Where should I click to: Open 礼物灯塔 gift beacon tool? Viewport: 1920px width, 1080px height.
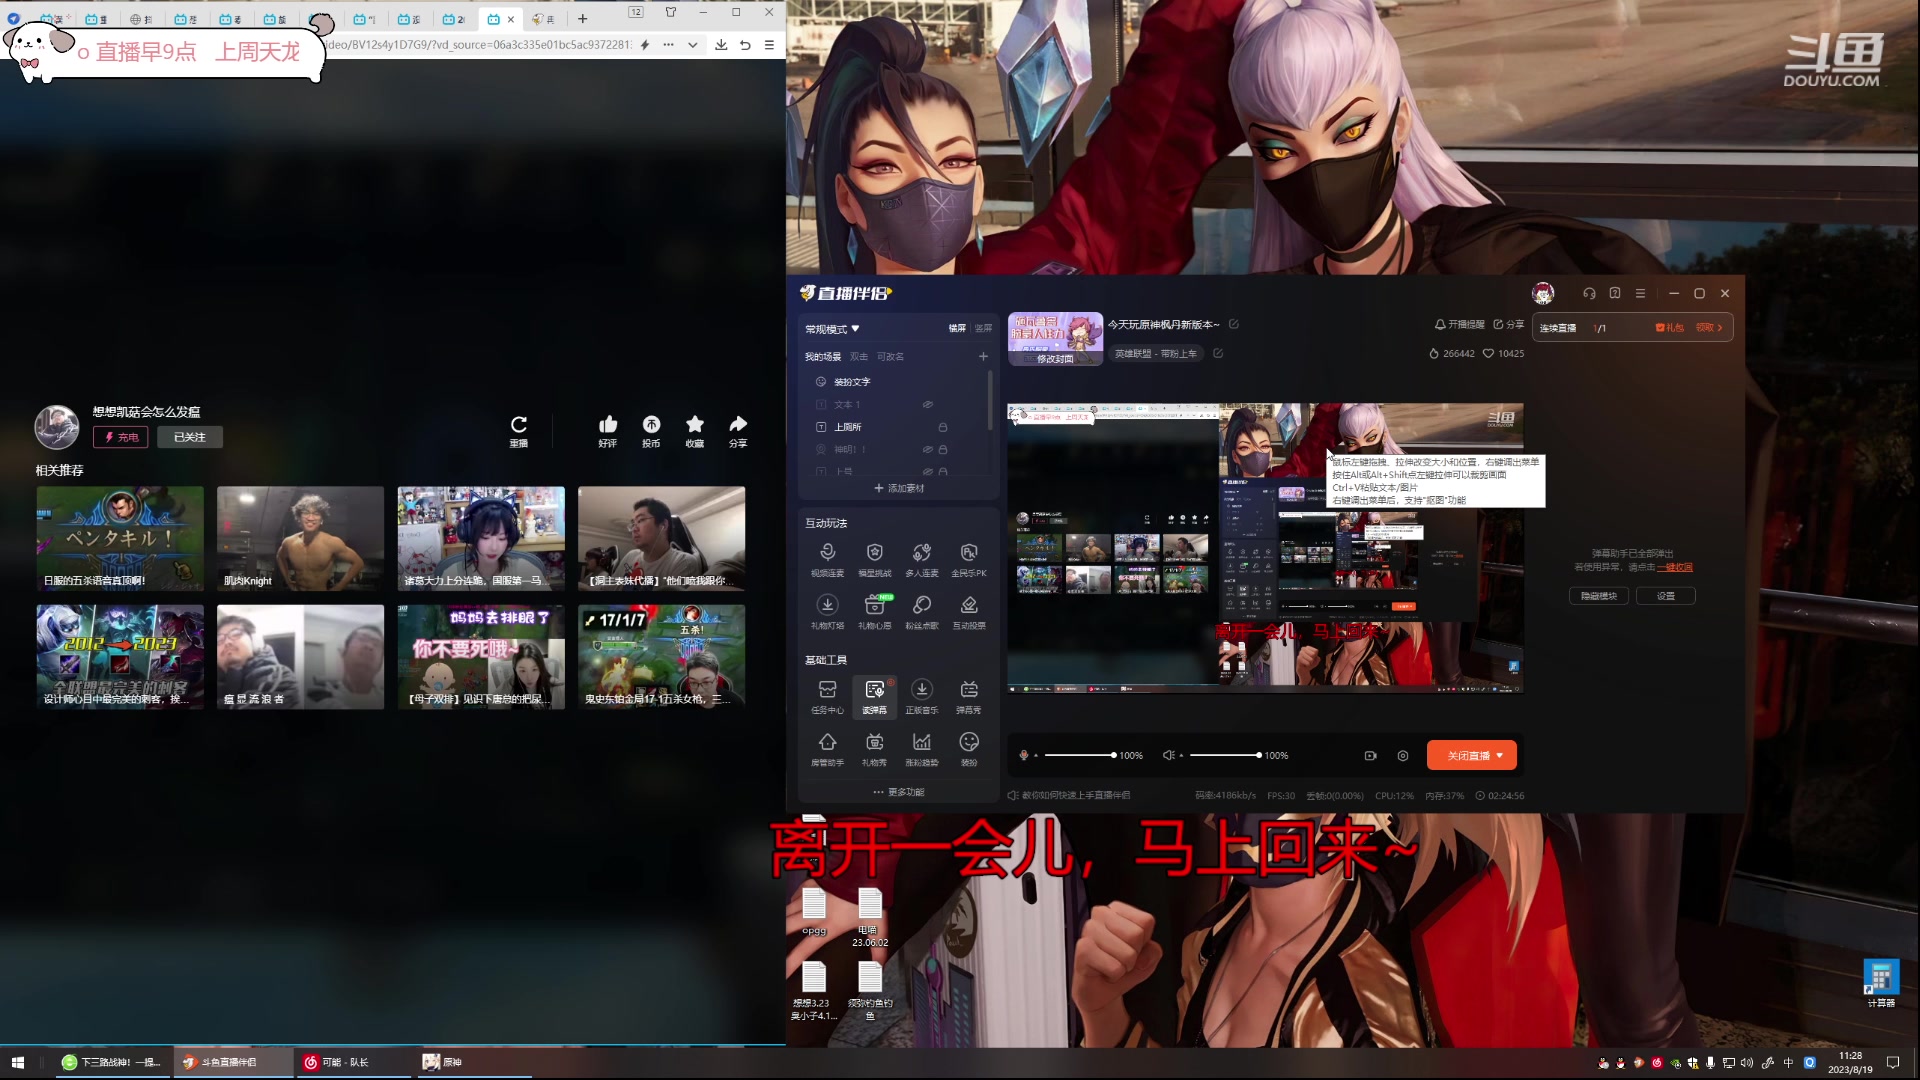point(827,612)
